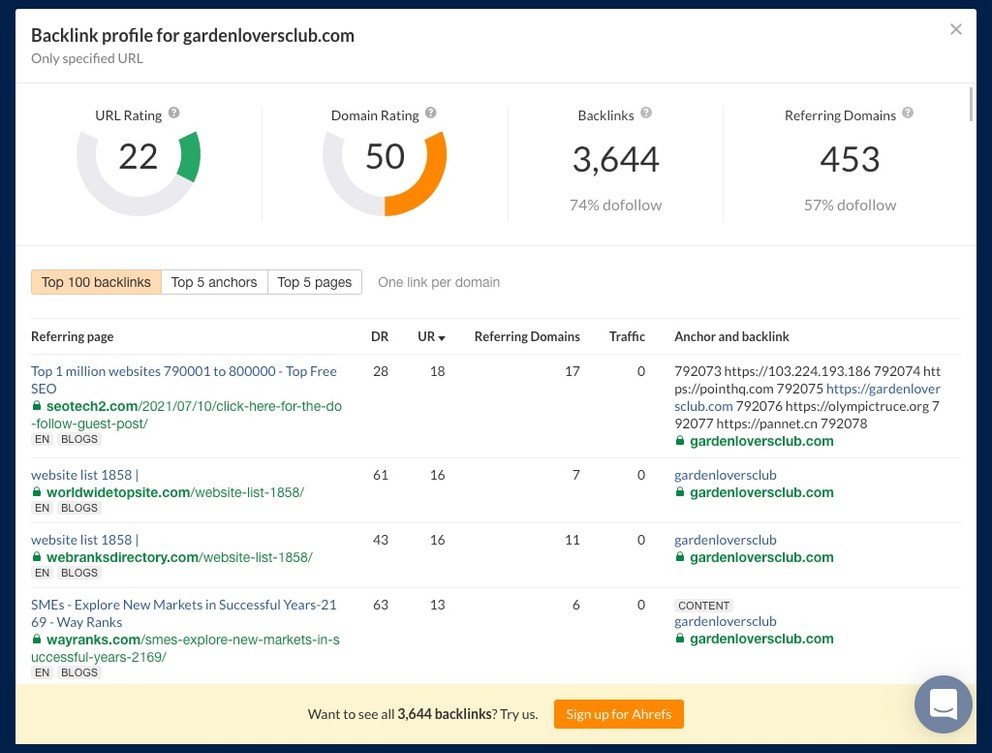Sort by the UR column arrow
Screen dimensions: 992x753
point(442,338)
